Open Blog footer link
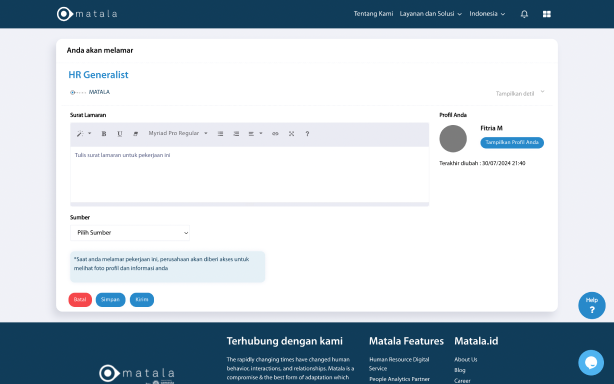The image size is (614, 384). pos(460,370)
